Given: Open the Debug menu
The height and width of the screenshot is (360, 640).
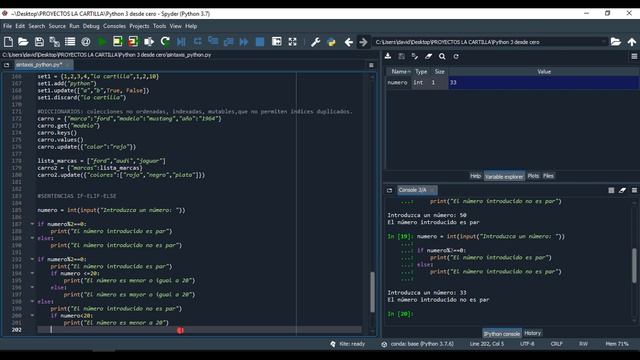Looking at the screenshot, I should pyautogui.click(x=91, y=26).
